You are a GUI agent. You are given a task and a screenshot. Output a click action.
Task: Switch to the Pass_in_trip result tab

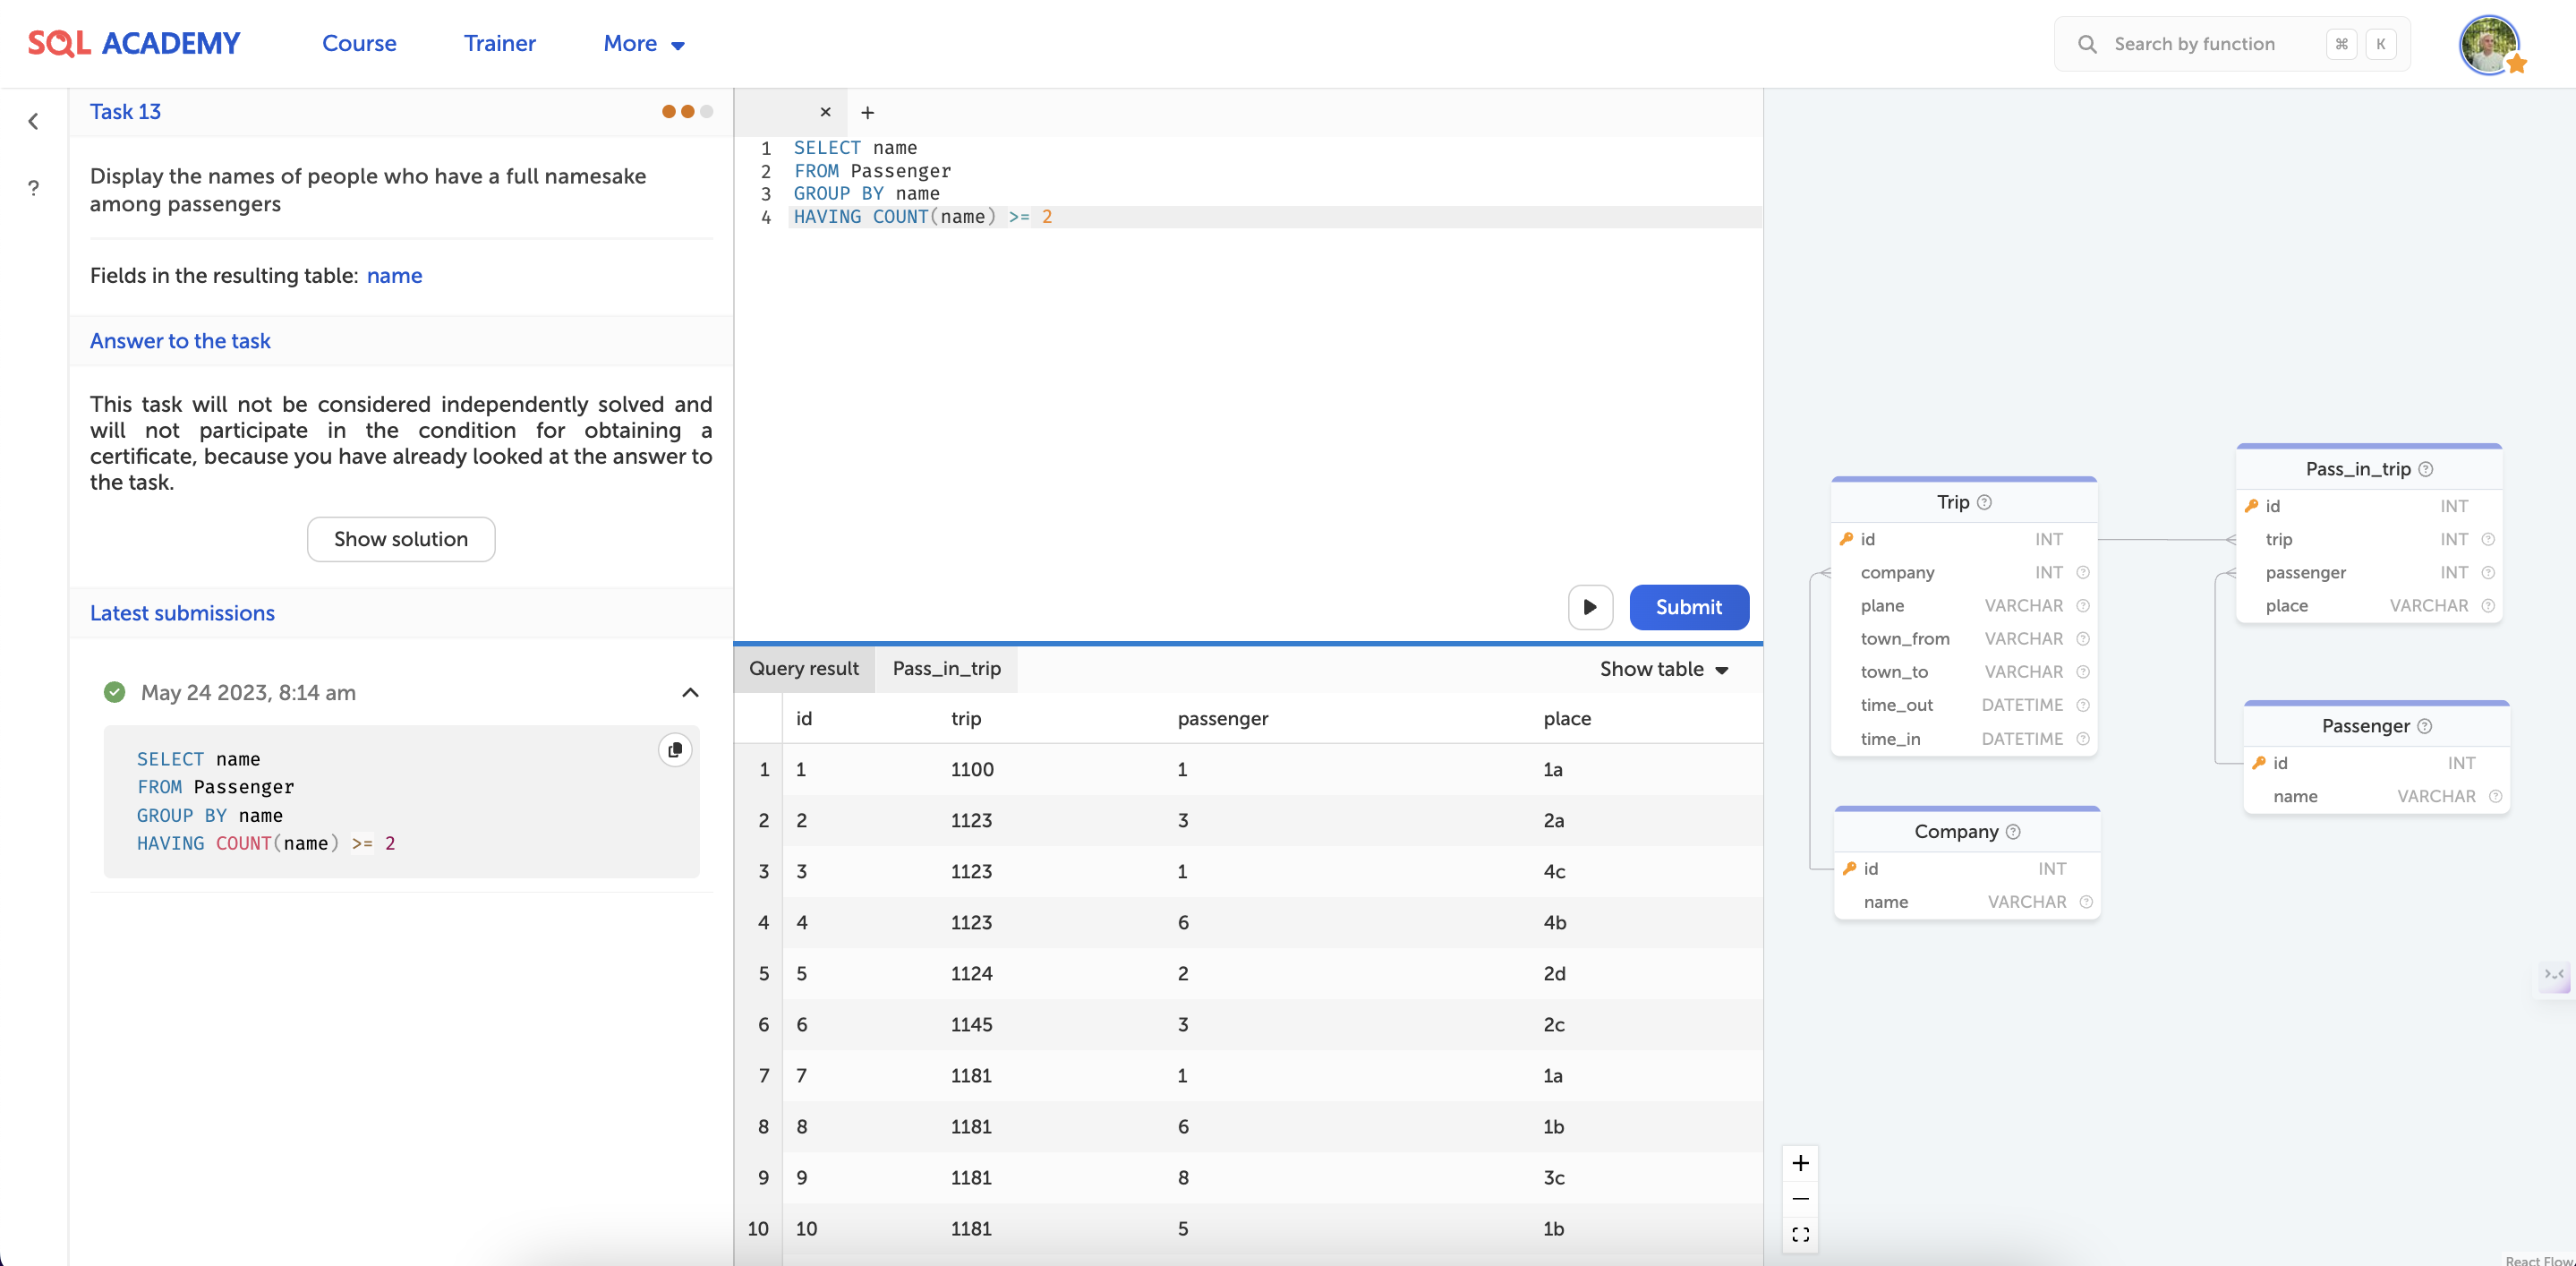[946, 668]
